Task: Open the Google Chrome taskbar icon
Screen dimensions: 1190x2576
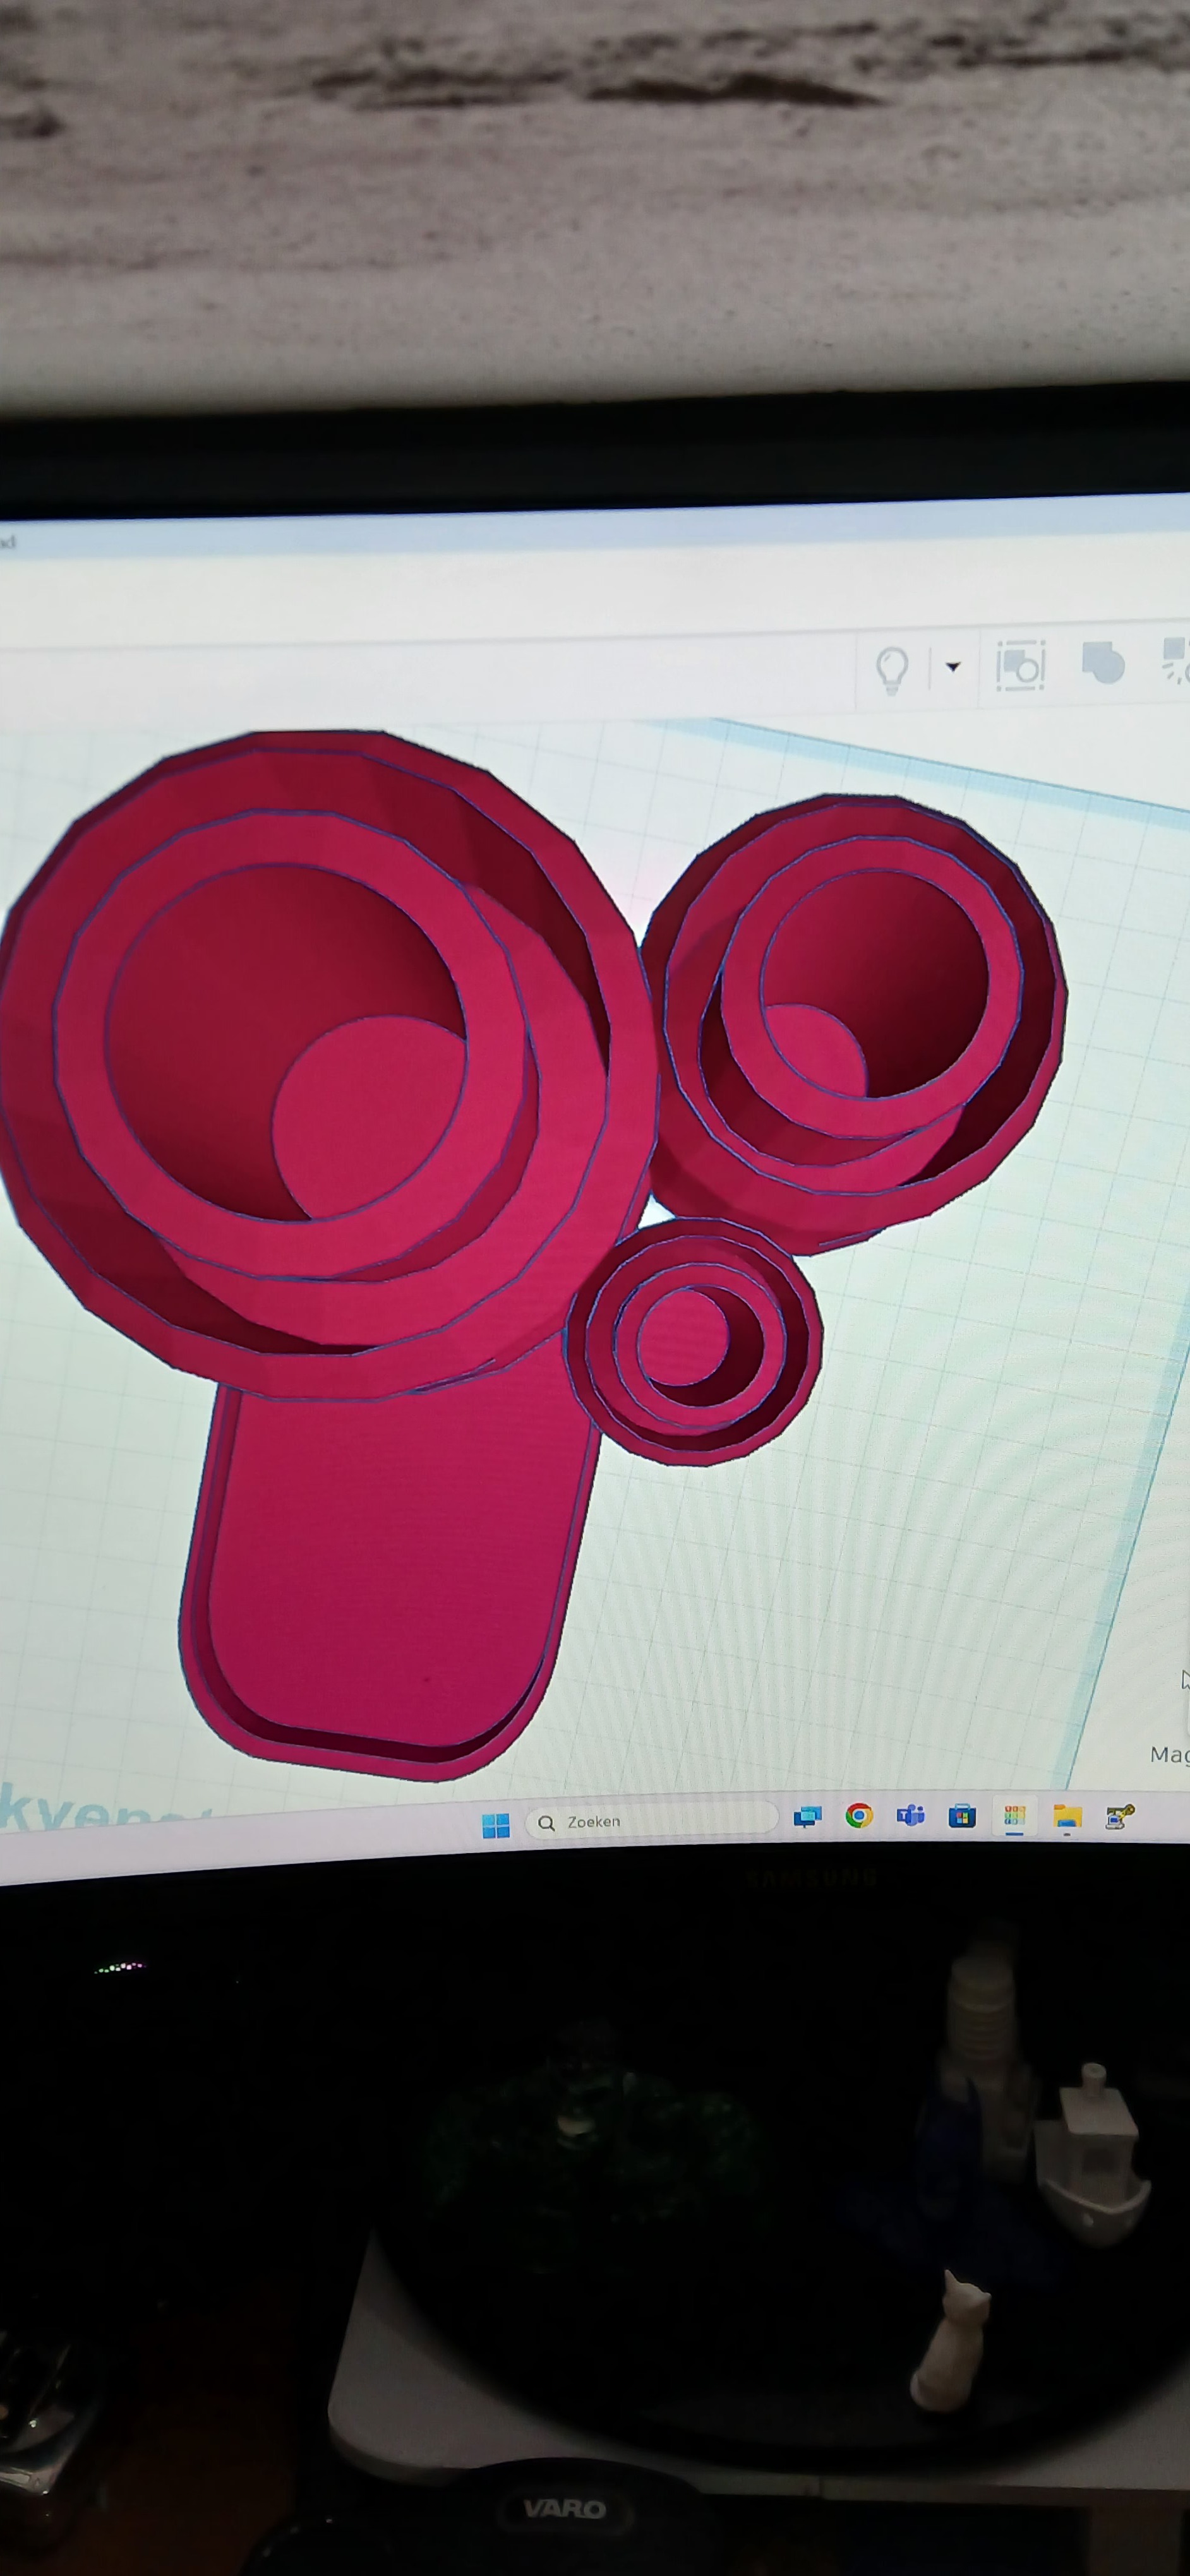Action: pyautogui.click(x=858, y=1815)
